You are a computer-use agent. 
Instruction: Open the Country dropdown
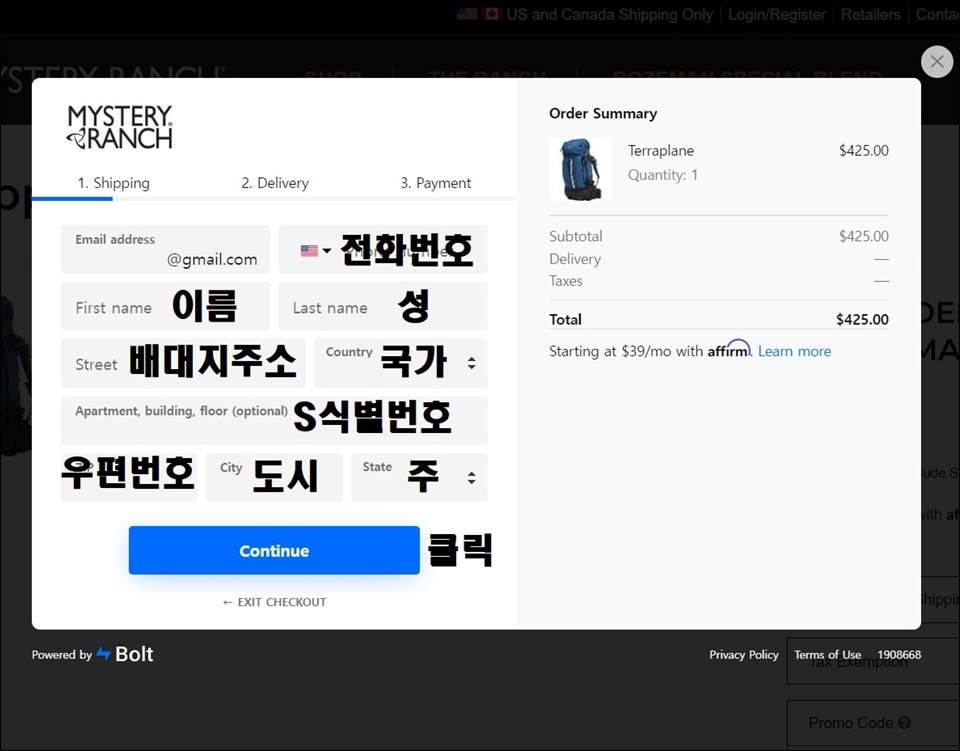click(x=400, y=363)
